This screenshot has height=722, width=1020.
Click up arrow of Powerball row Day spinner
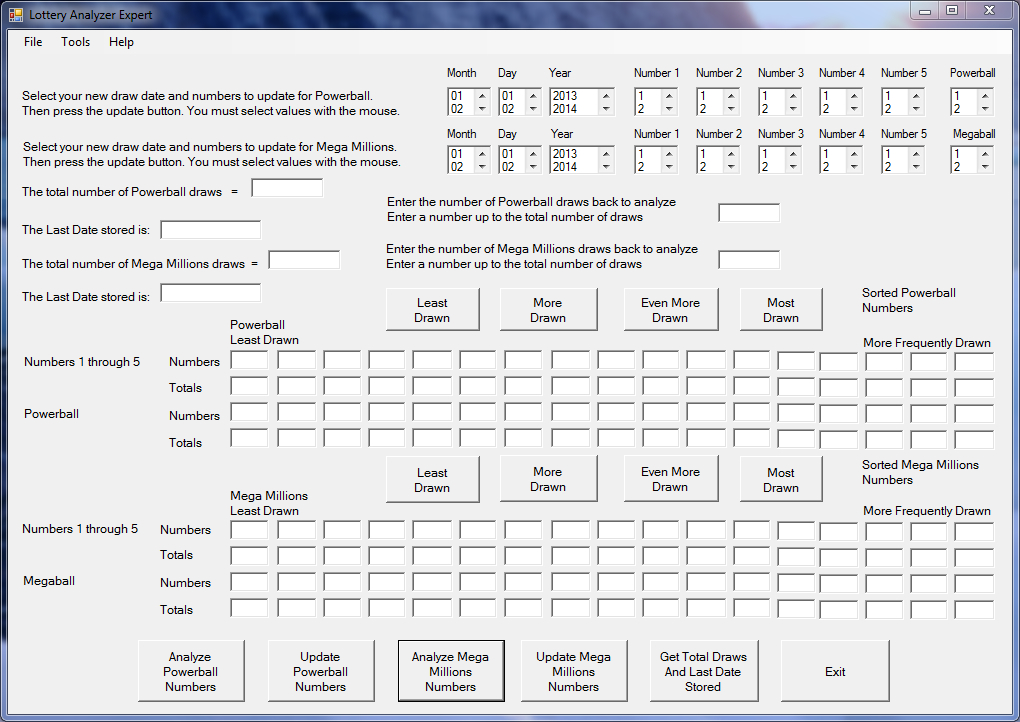click(533, 96)
